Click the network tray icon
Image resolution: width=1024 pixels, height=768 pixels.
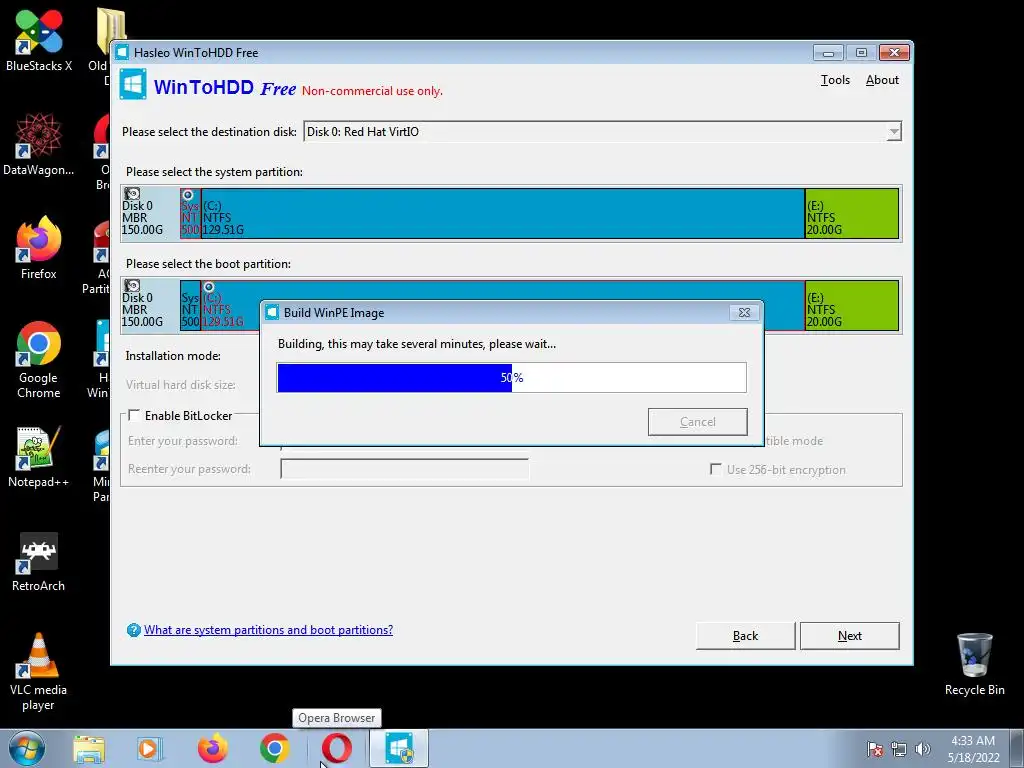tap(899, 749)
